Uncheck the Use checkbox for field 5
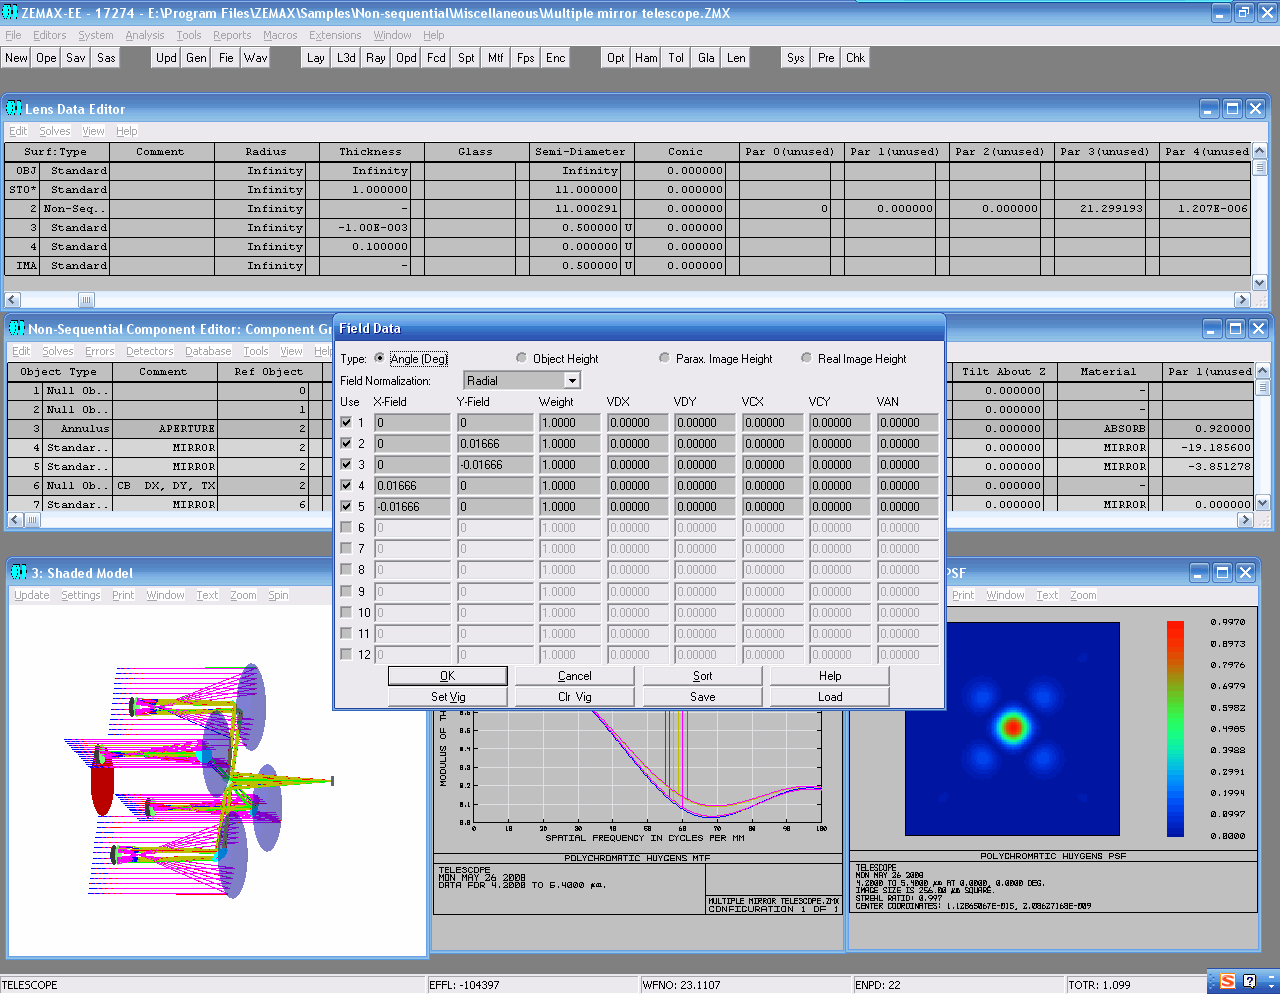Image resolution: width=1280 pixels, height=994 pixels. [x=346, y=506]
